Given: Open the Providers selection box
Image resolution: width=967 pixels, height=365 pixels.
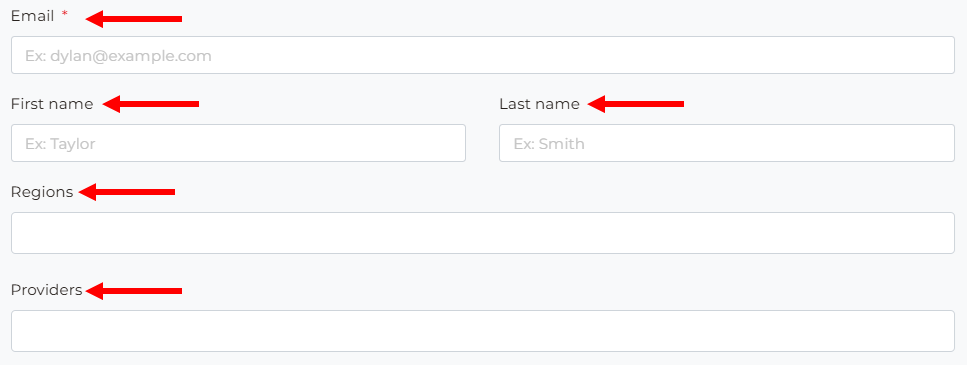Looking at the screenshot, I should click(x=483, y=331).
